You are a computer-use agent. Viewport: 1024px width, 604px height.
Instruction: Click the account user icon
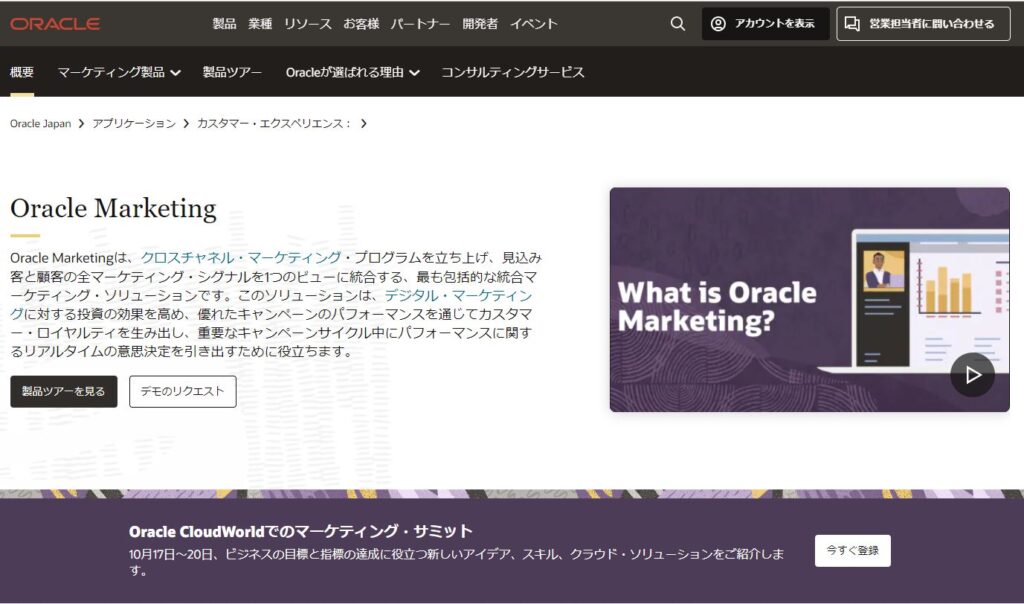(x=718, y=24)
